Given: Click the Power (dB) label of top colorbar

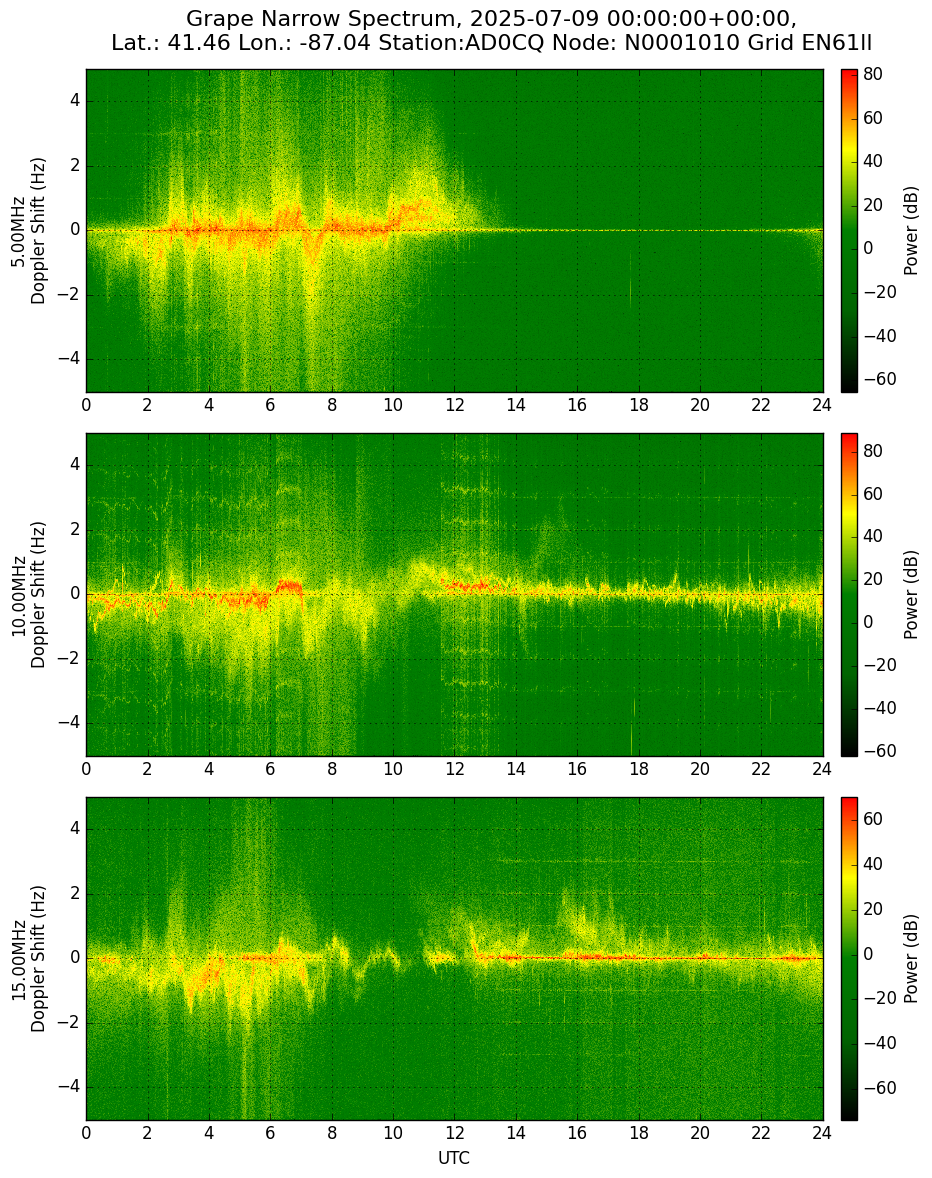Looking at the screenshot, I should coord(911,231).
